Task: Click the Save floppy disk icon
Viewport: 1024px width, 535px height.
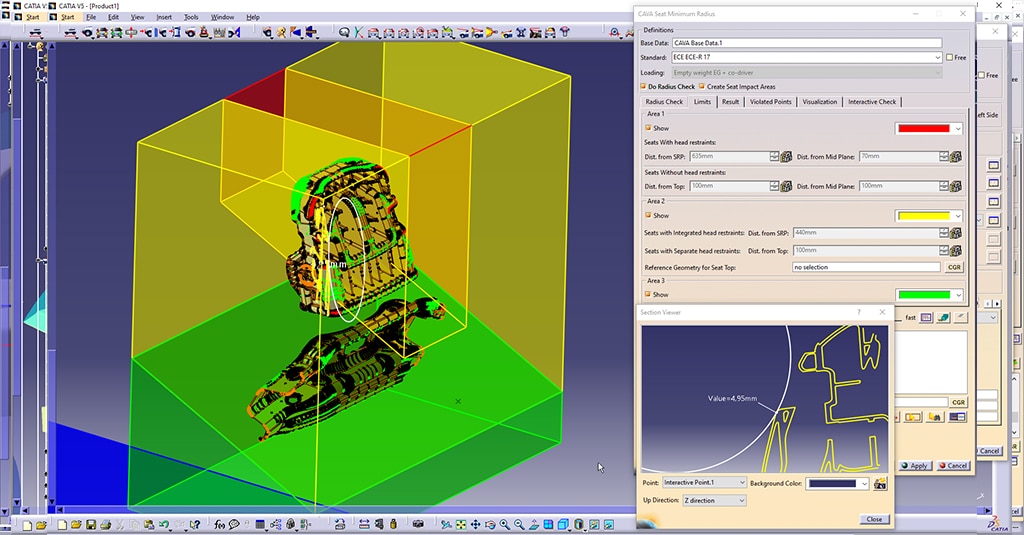Action: [91, 525]
